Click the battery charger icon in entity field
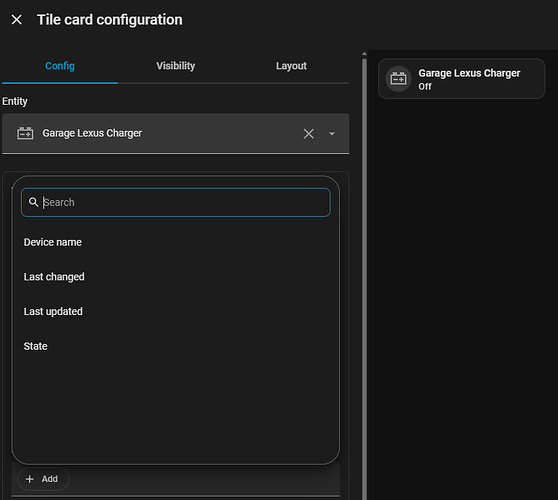 (25, 133)
